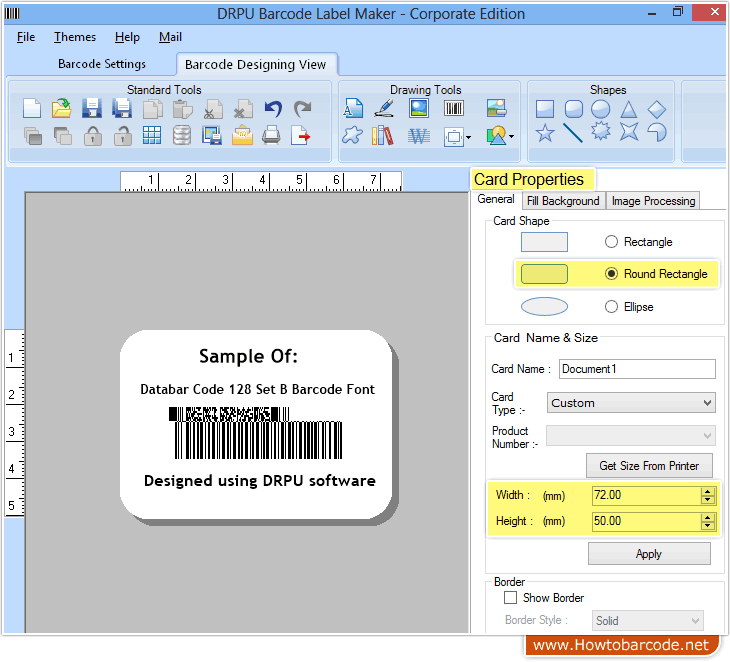
Task: Insert WordArt with the W icon
Action: point(419,136)
